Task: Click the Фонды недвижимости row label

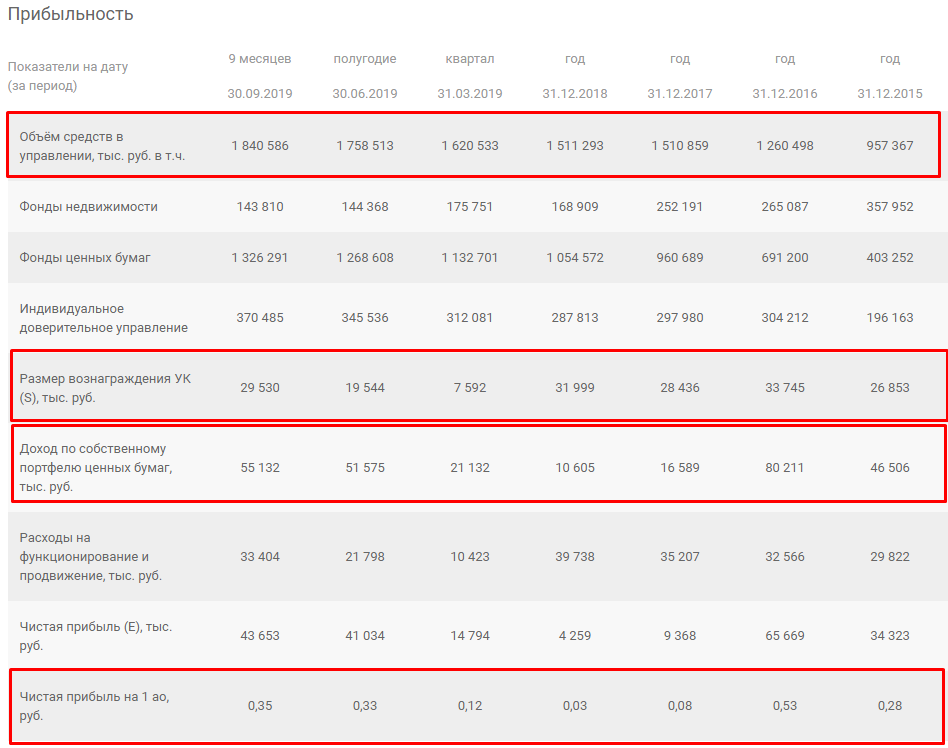Action: (88, 207)
